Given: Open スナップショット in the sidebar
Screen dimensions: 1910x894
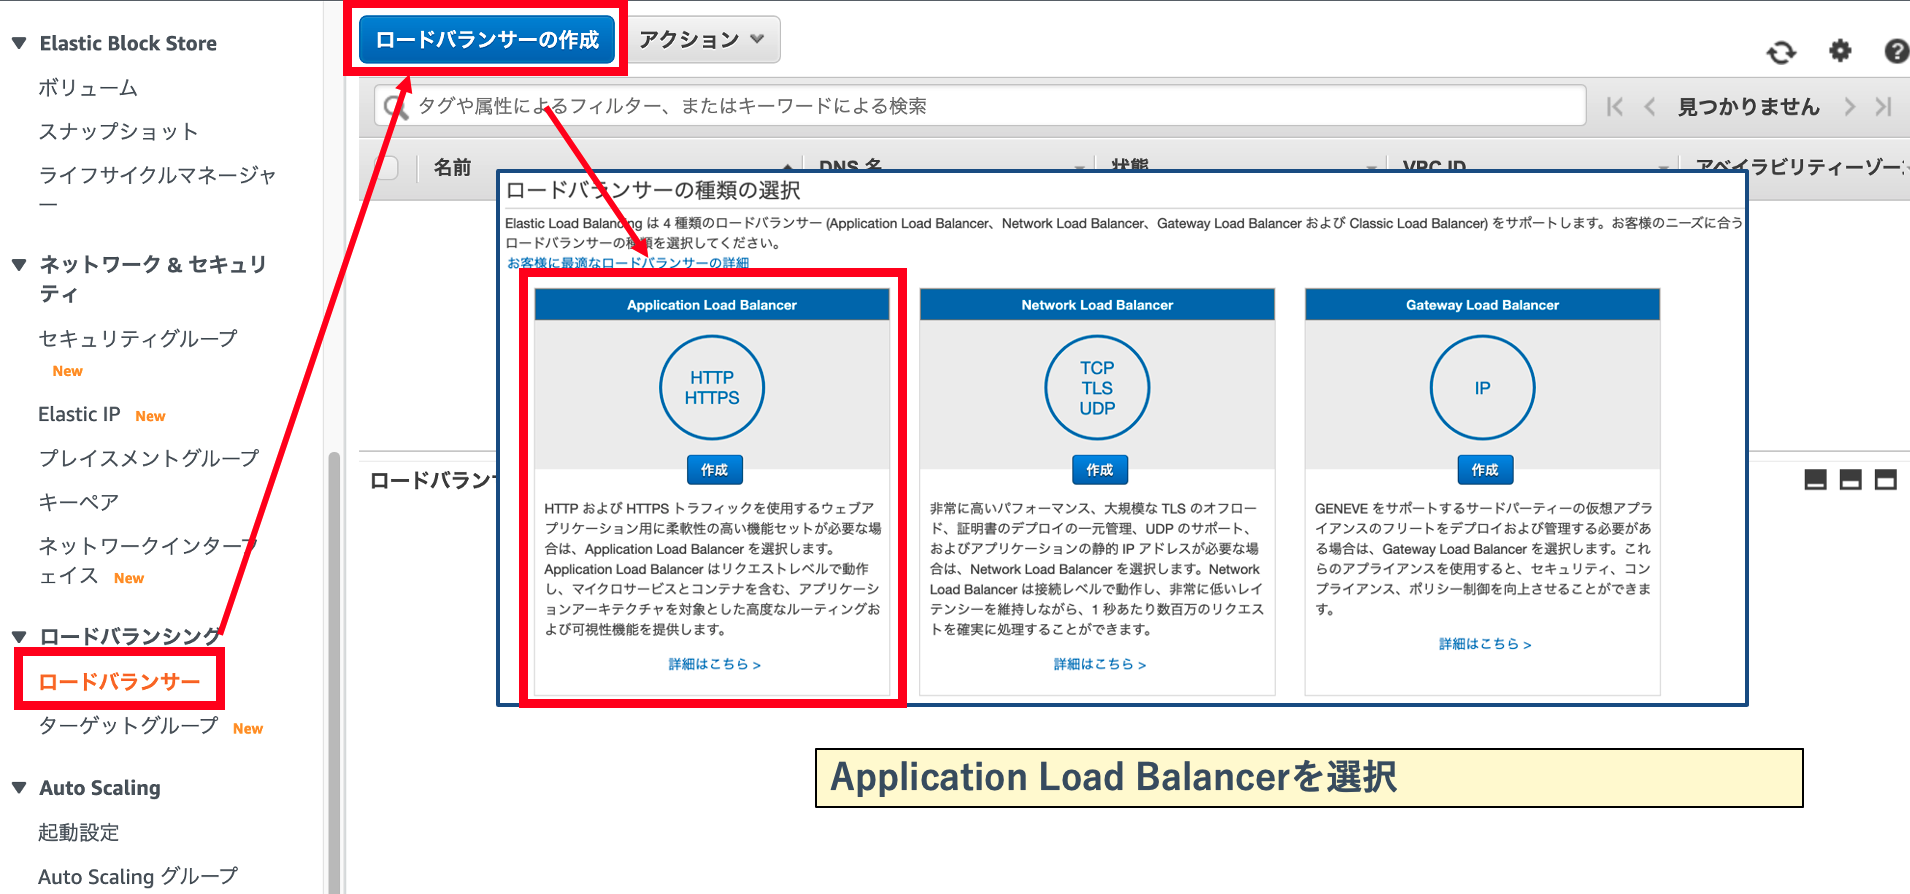Looking at the screenshot, I should [x=118, y=131].
